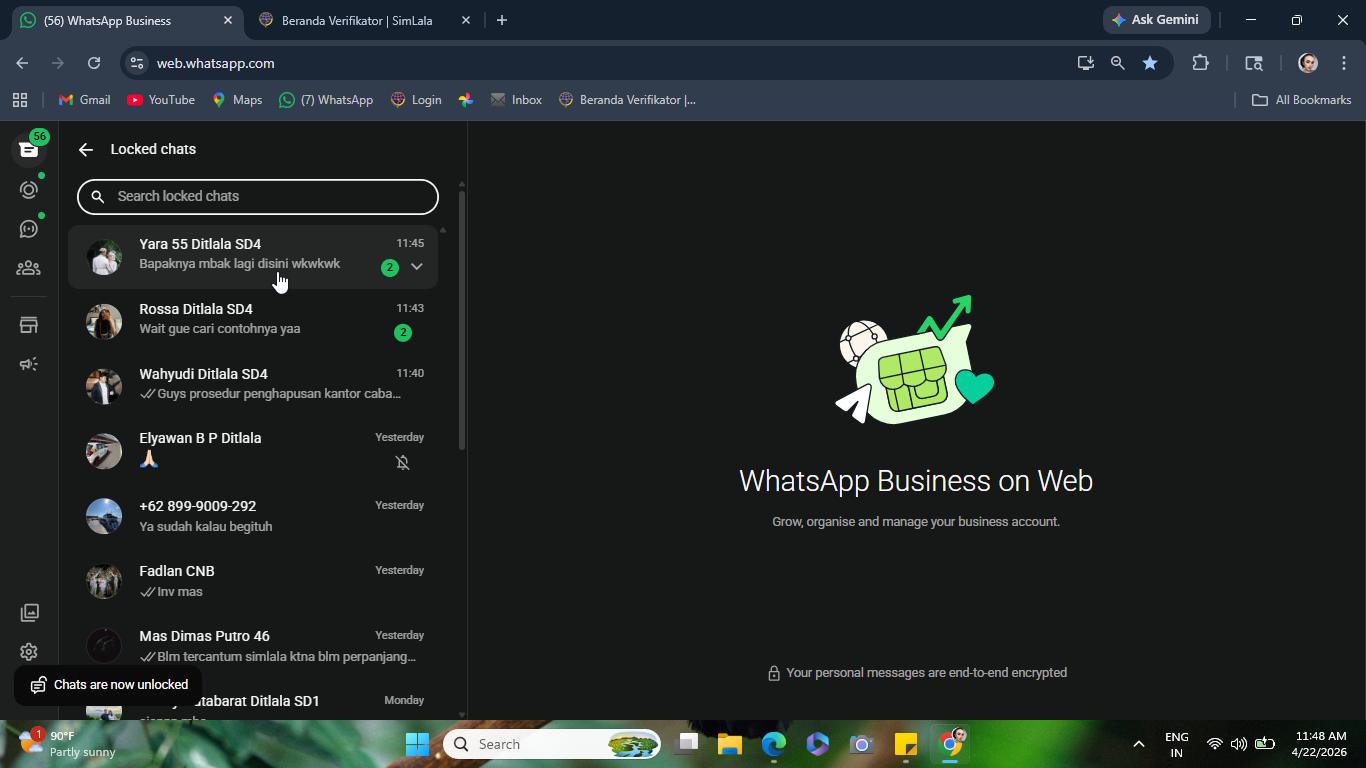Open Wahyudi Ditlala SD4 chat
This screenshot has height=768, width=1366.
253,385
